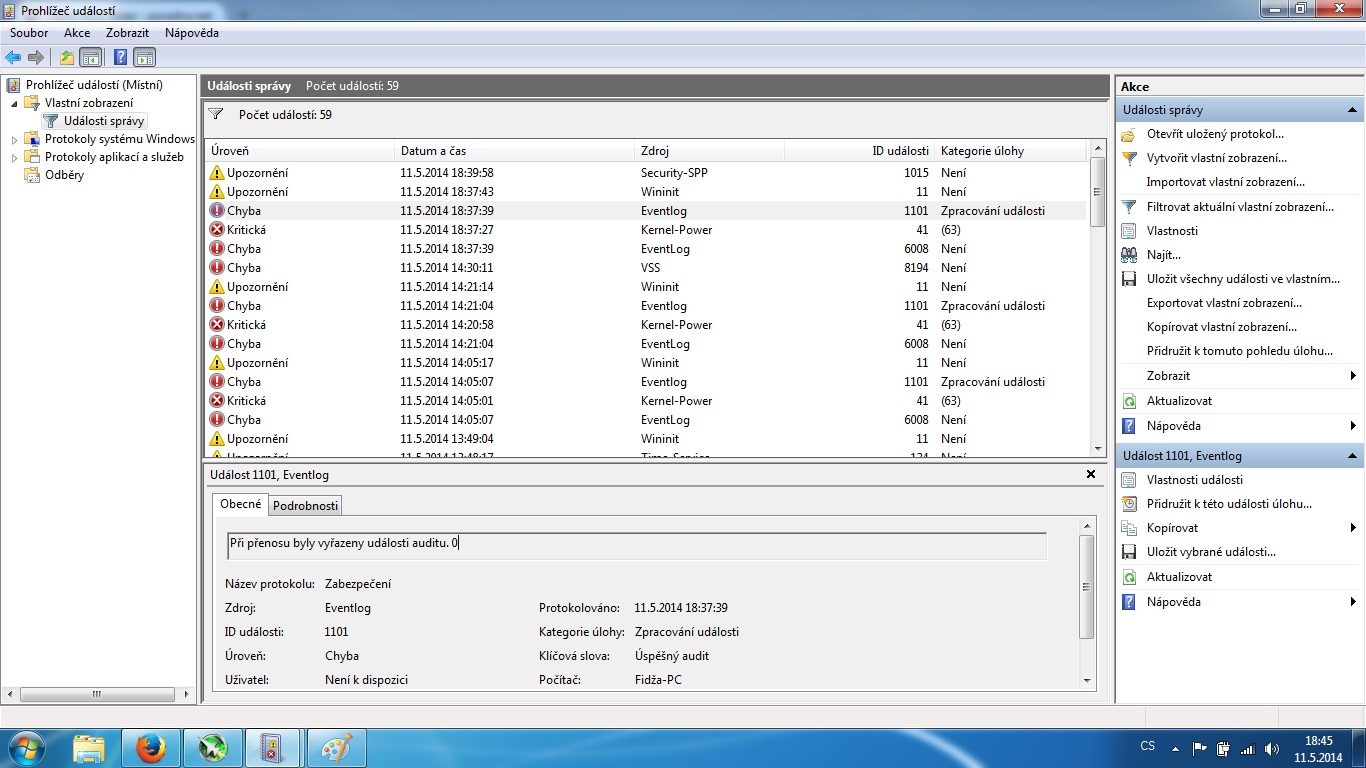Select Události správy in the tree
This screenshot has width=1366, height=768.
coord(104,121)
